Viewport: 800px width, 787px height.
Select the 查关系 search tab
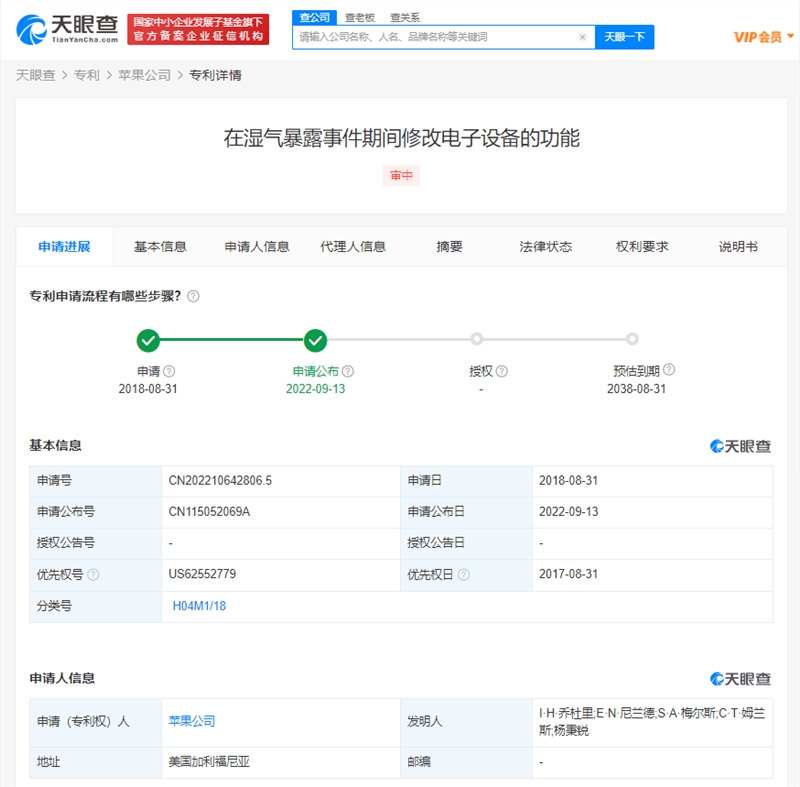click(405, 17)
